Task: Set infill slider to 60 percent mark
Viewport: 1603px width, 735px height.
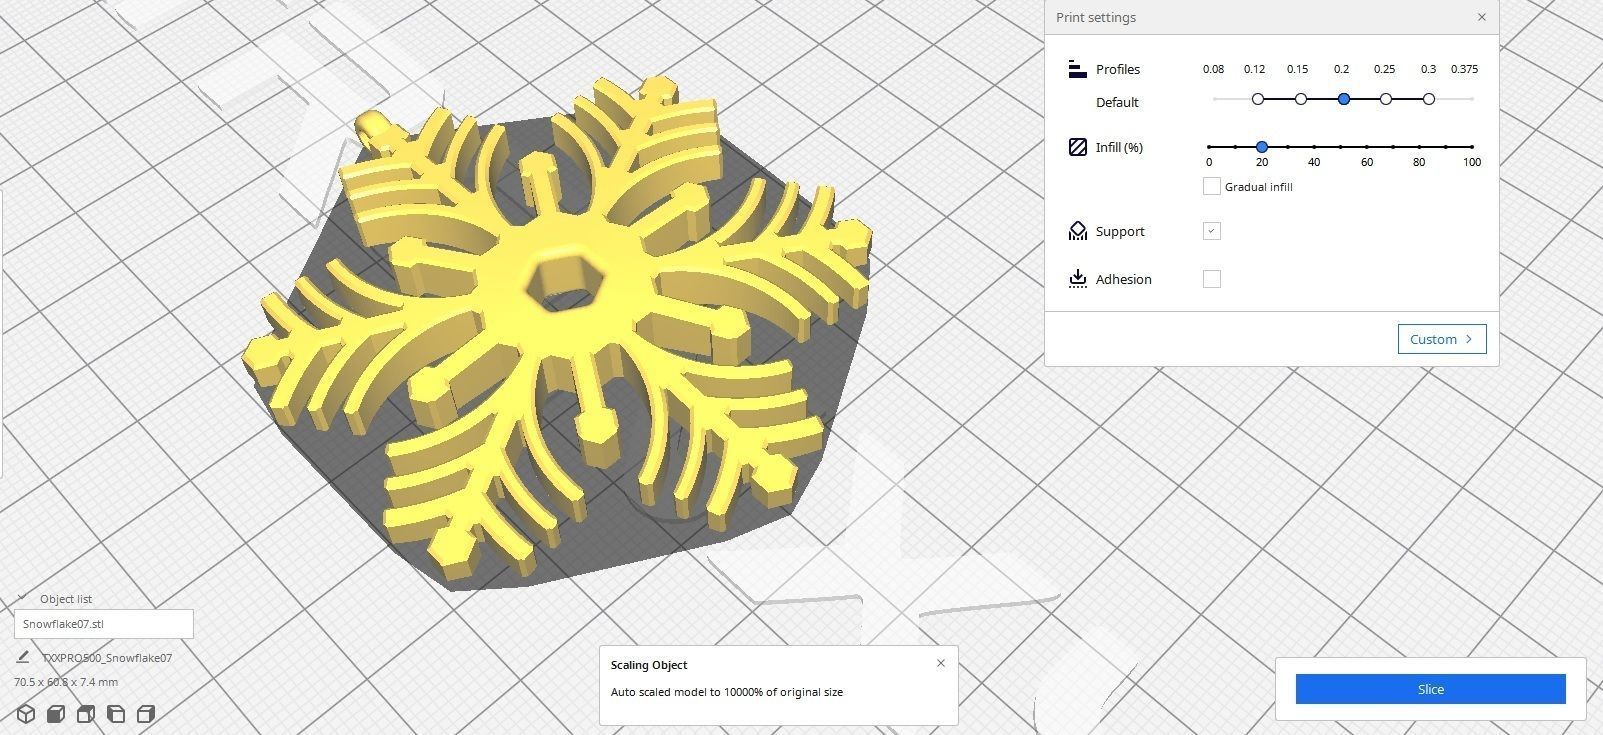Action: [x=1367, y=147]
